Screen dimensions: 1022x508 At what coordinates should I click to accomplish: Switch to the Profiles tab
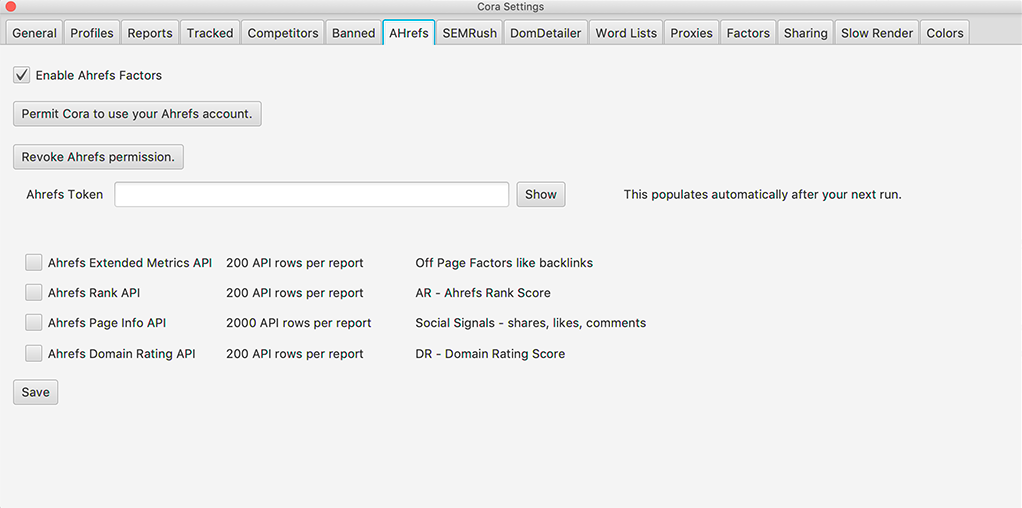coord(92,33)
